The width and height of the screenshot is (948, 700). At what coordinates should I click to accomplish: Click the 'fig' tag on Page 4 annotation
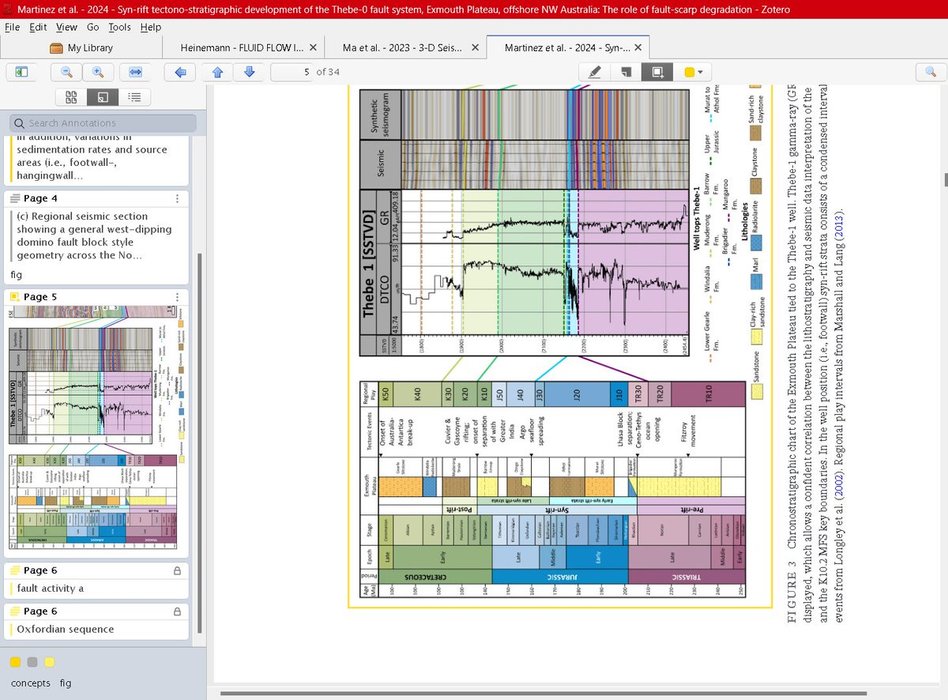(16, 274)
